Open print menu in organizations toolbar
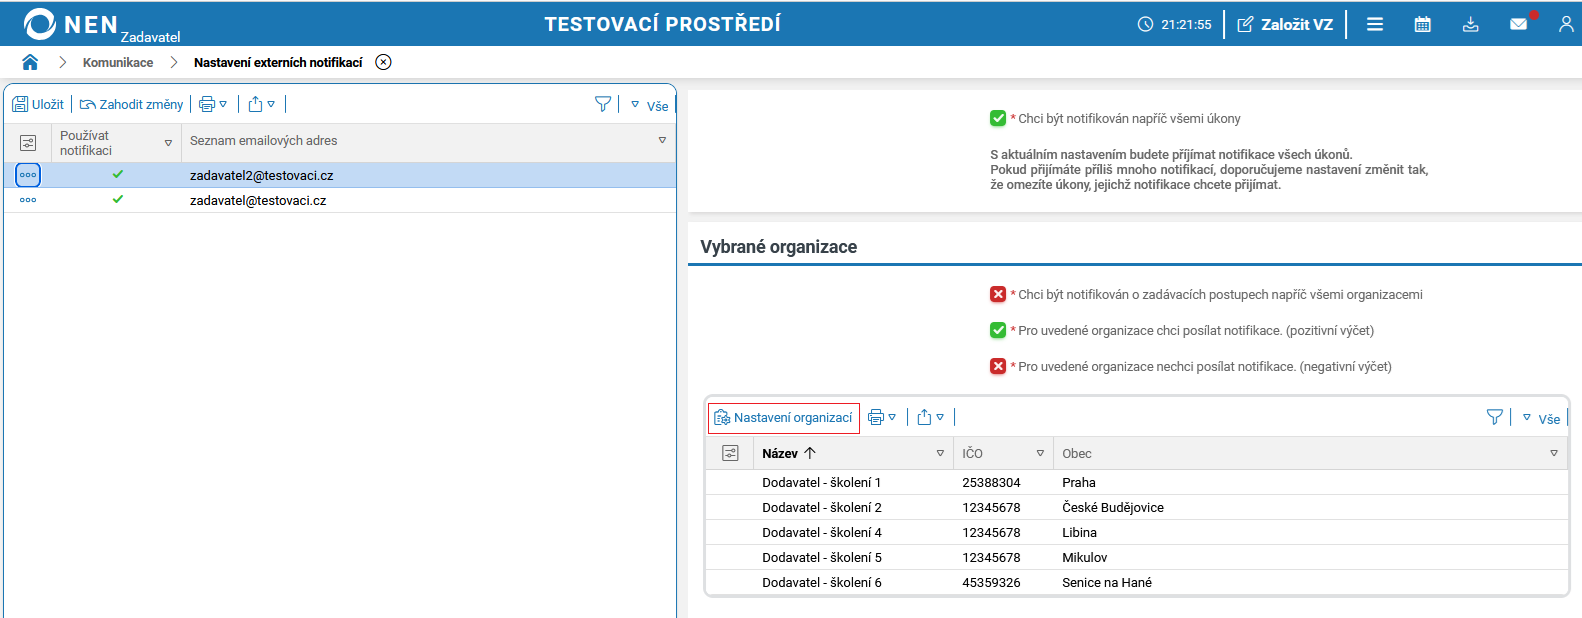 click(x=882, y=417)
